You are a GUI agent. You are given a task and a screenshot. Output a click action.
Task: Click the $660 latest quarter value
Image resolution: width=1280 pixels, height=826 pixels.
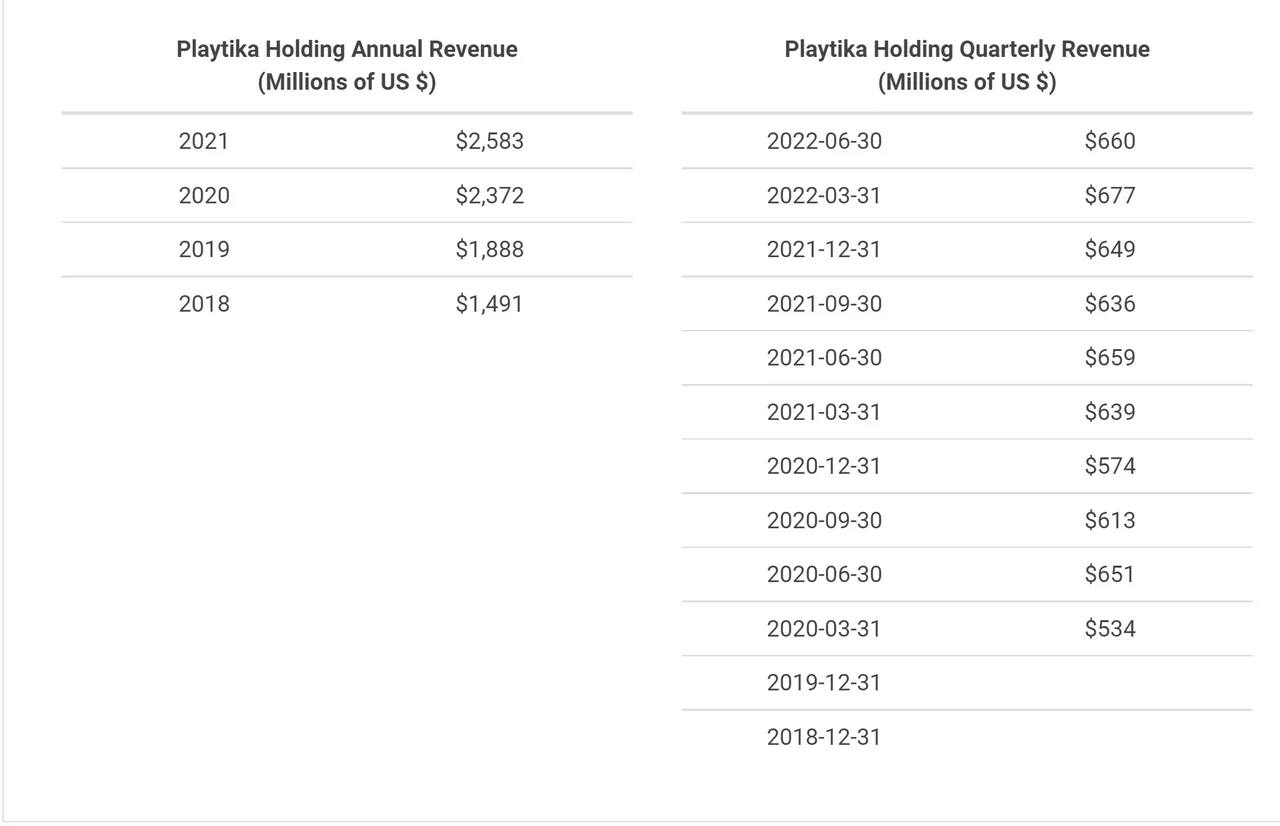point(1110,141)
